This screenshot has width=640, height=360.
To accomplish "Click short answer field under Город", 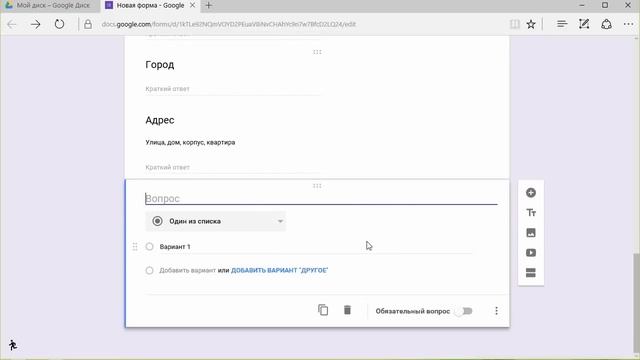I will pos(234,89).
